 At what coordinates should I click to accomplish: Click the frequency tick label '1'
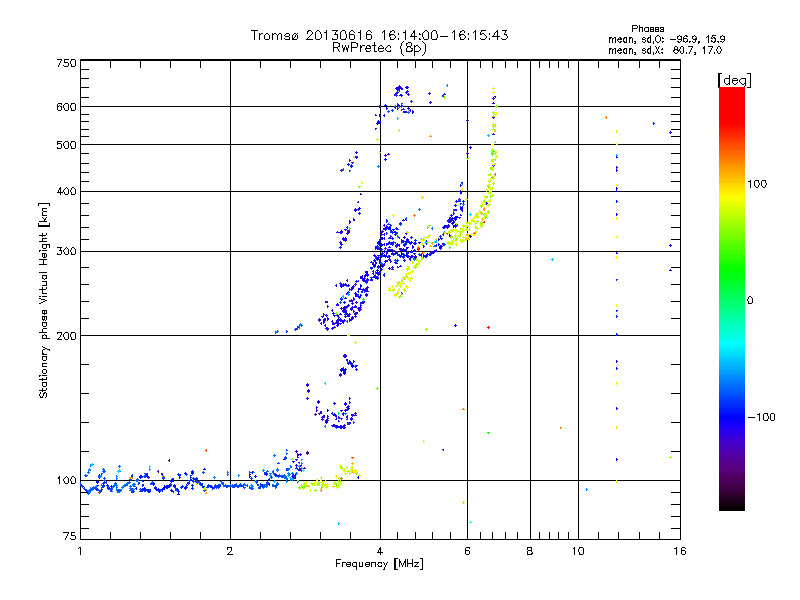pos(80,551)
